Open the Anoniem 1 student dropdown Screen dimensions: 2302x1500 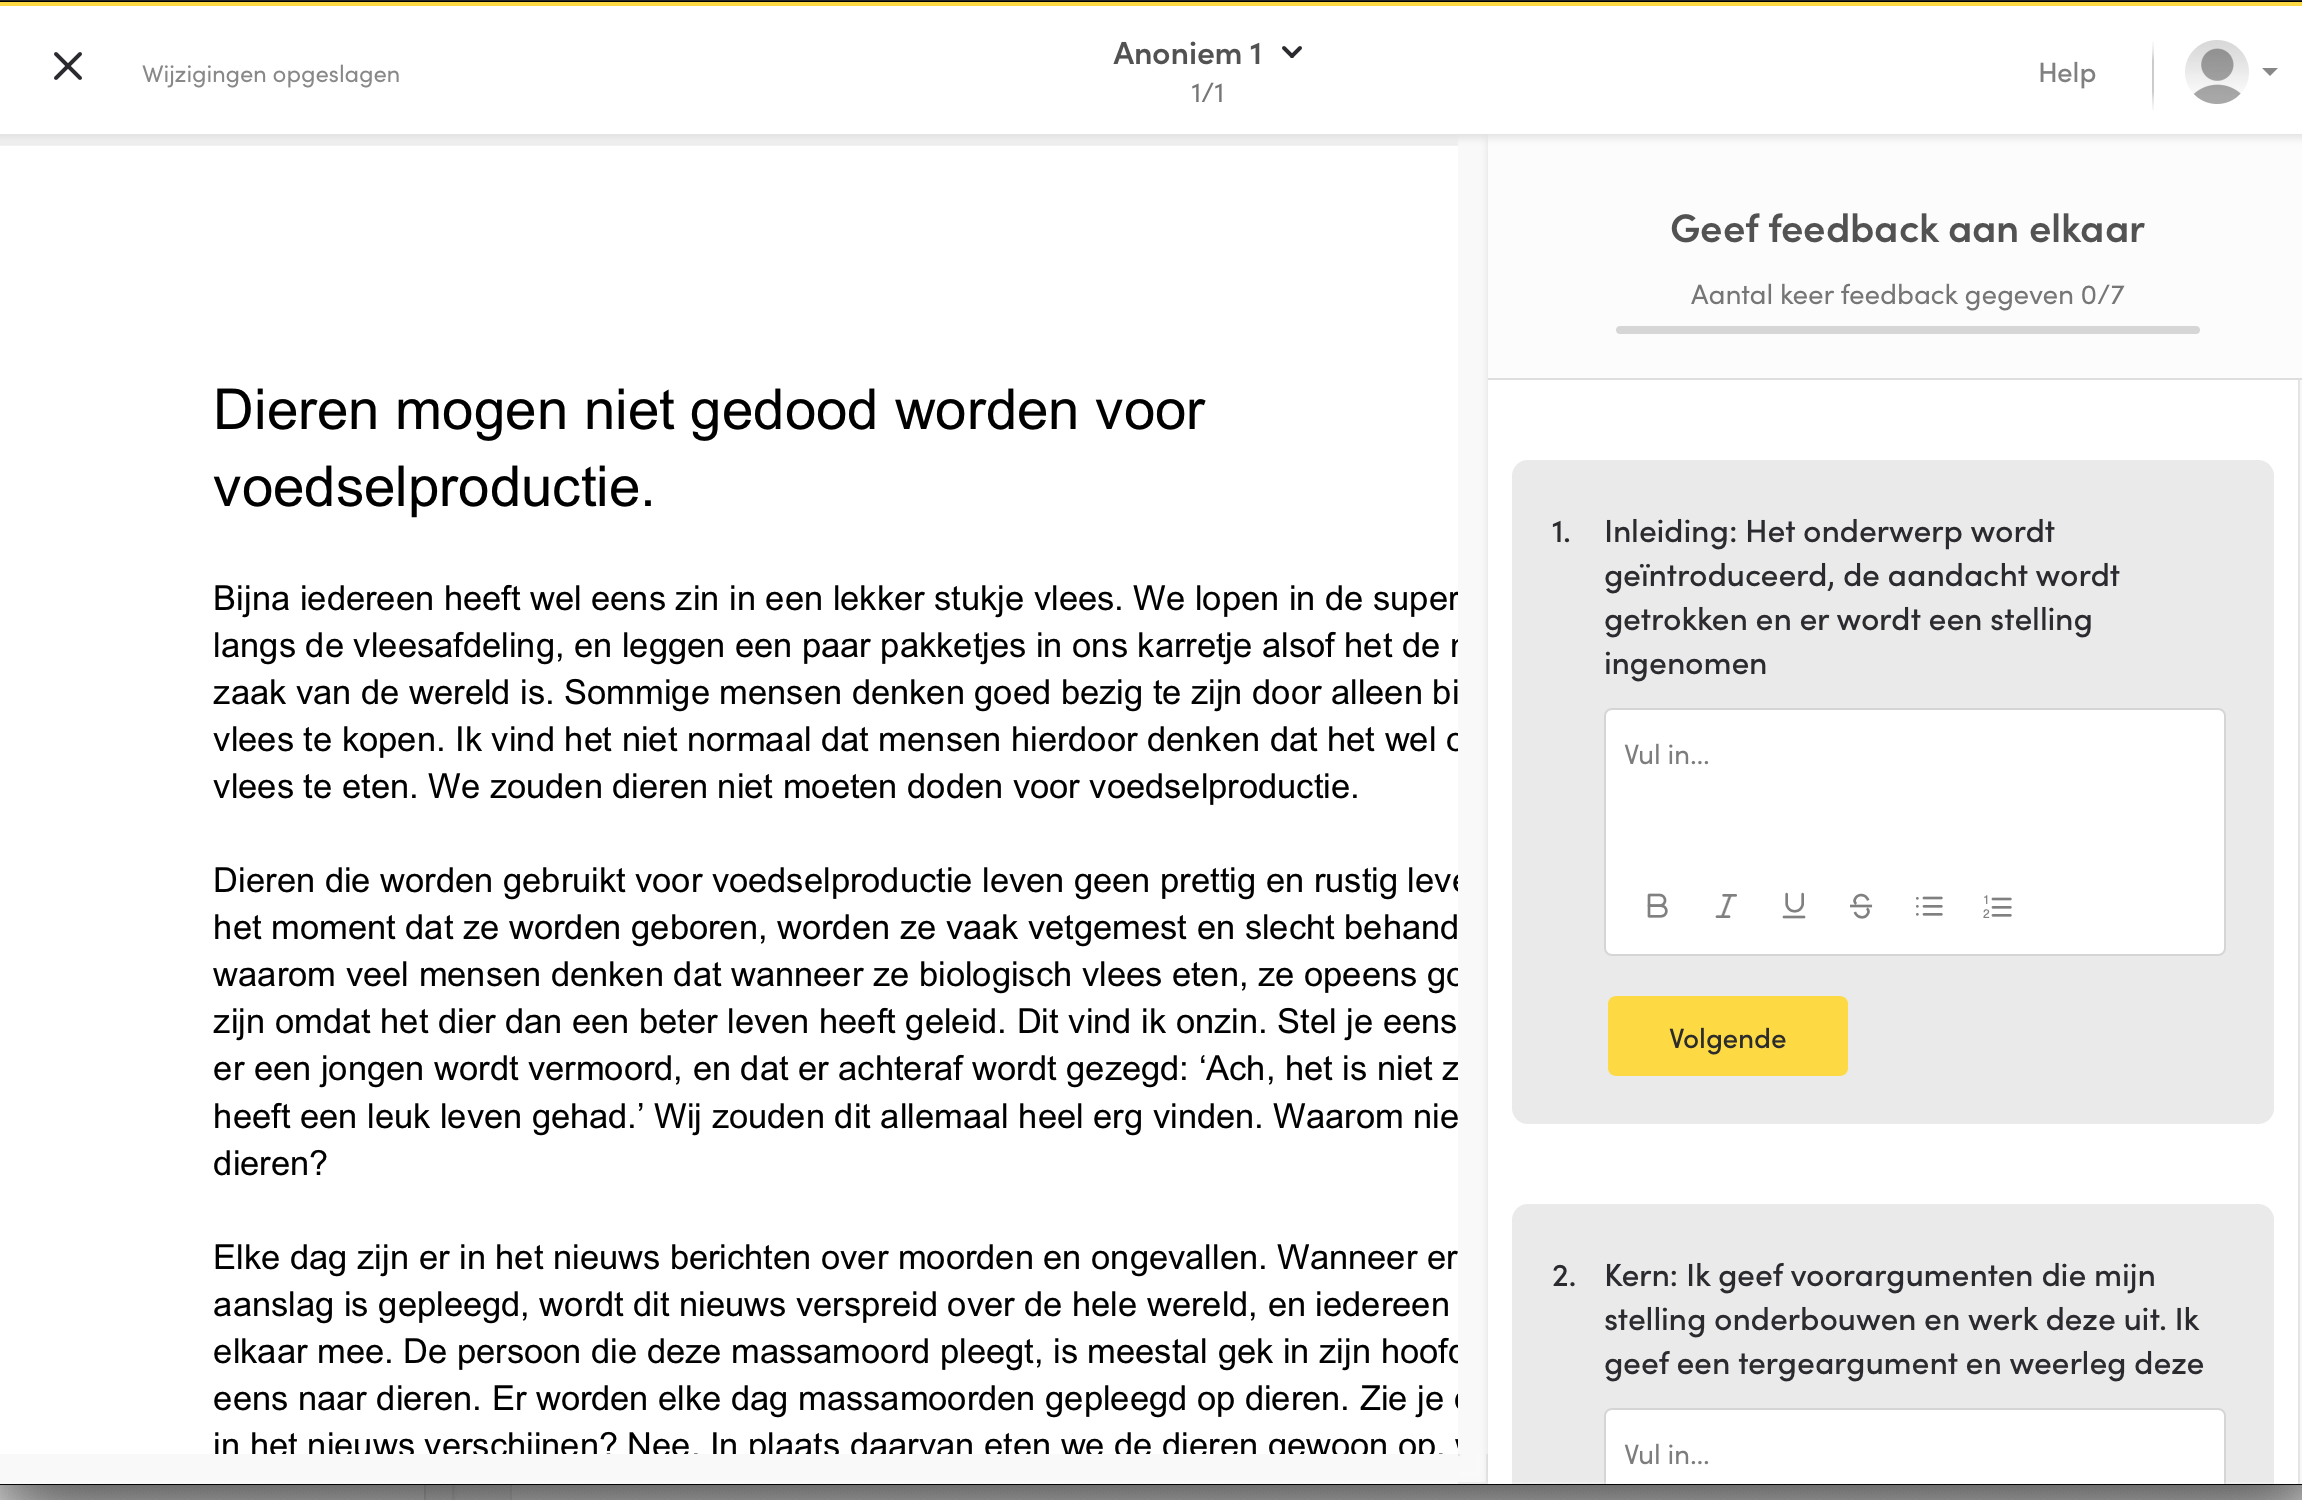(x=1208, y=54)
